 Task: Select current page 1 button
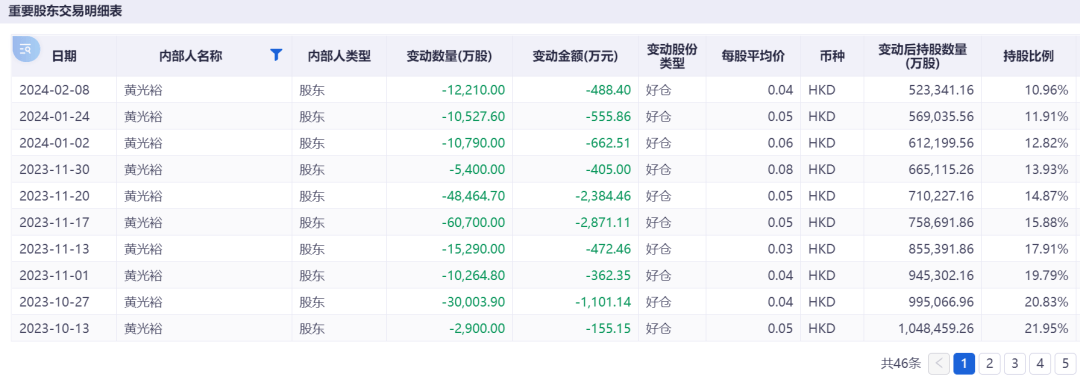[x=964, y=363]
